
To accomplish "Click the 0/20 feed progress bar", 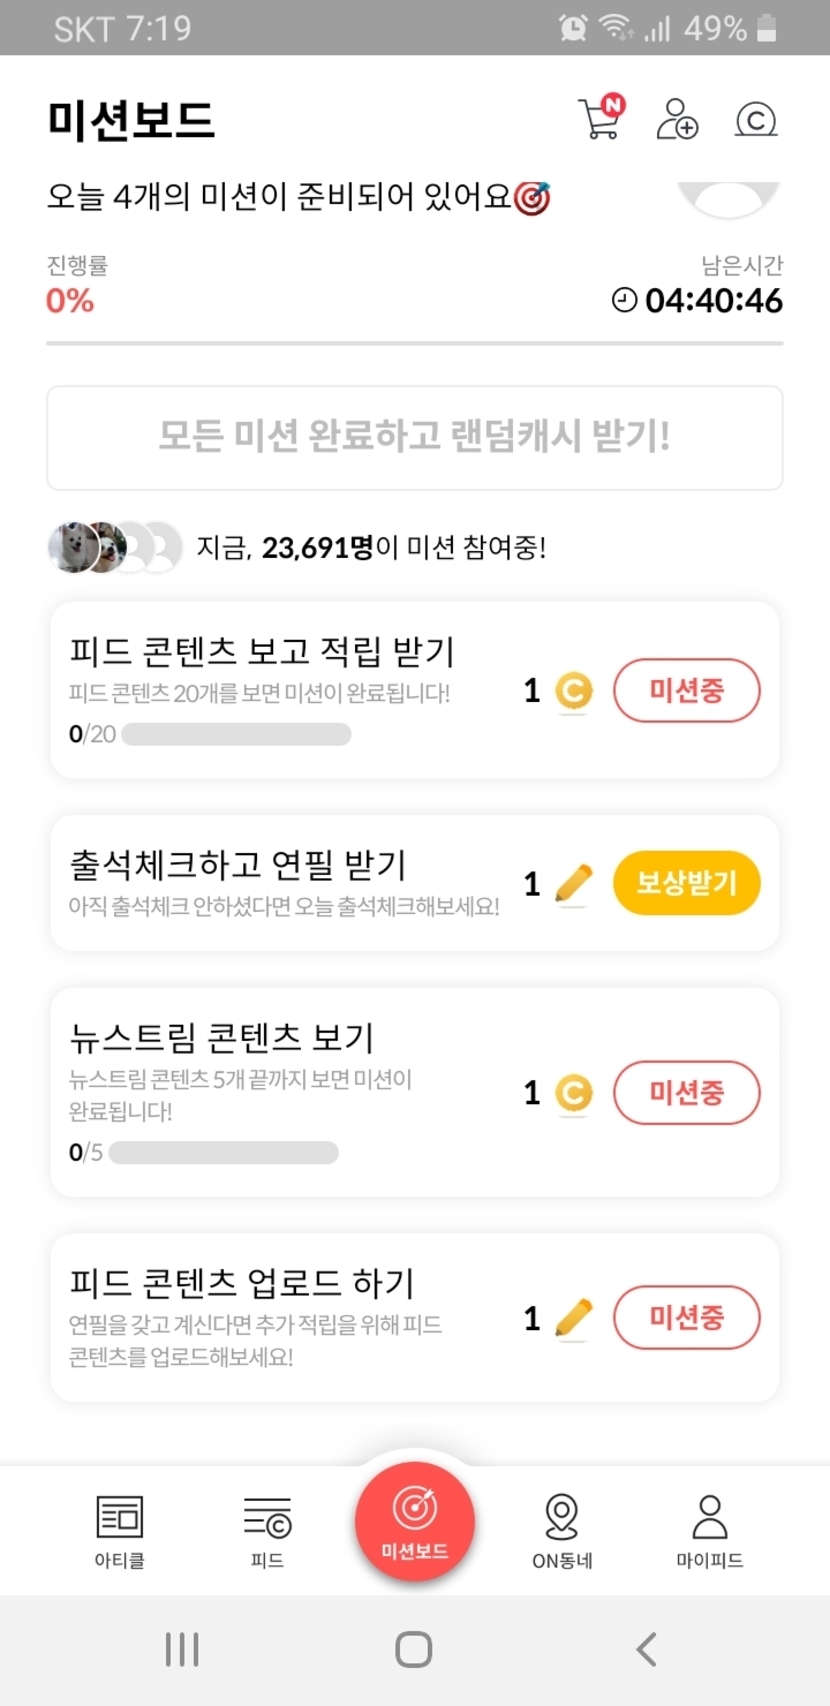I will pyautogui.click(x=236, y=735).
